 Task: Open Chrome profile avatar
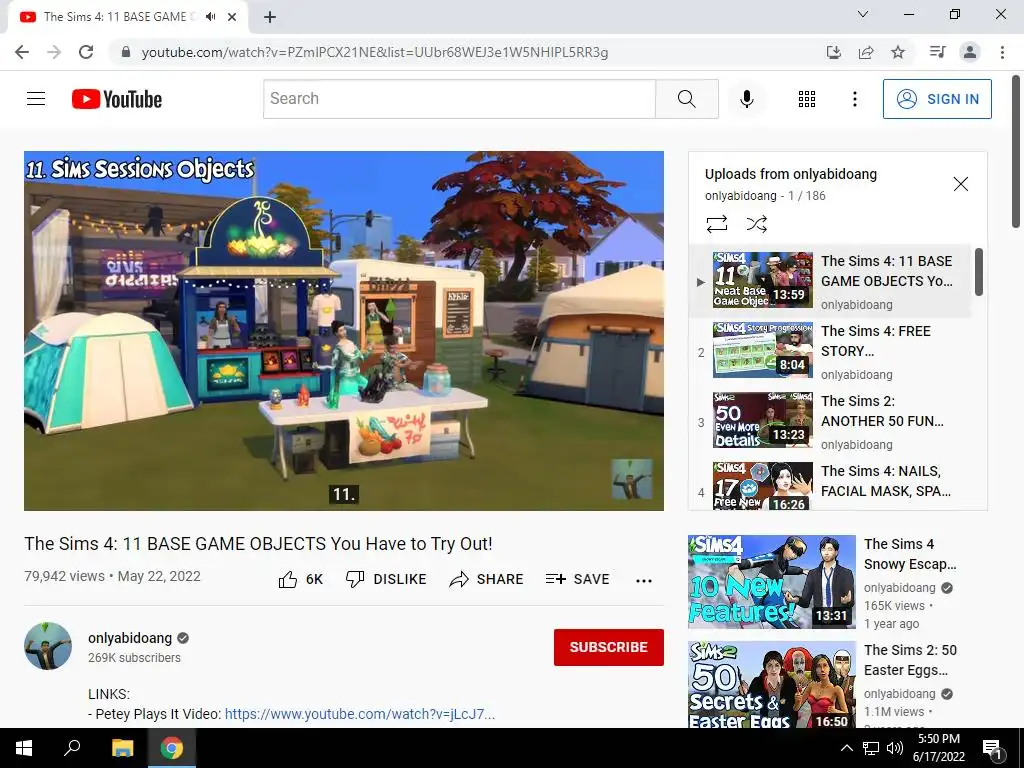[x=970, y=52]
